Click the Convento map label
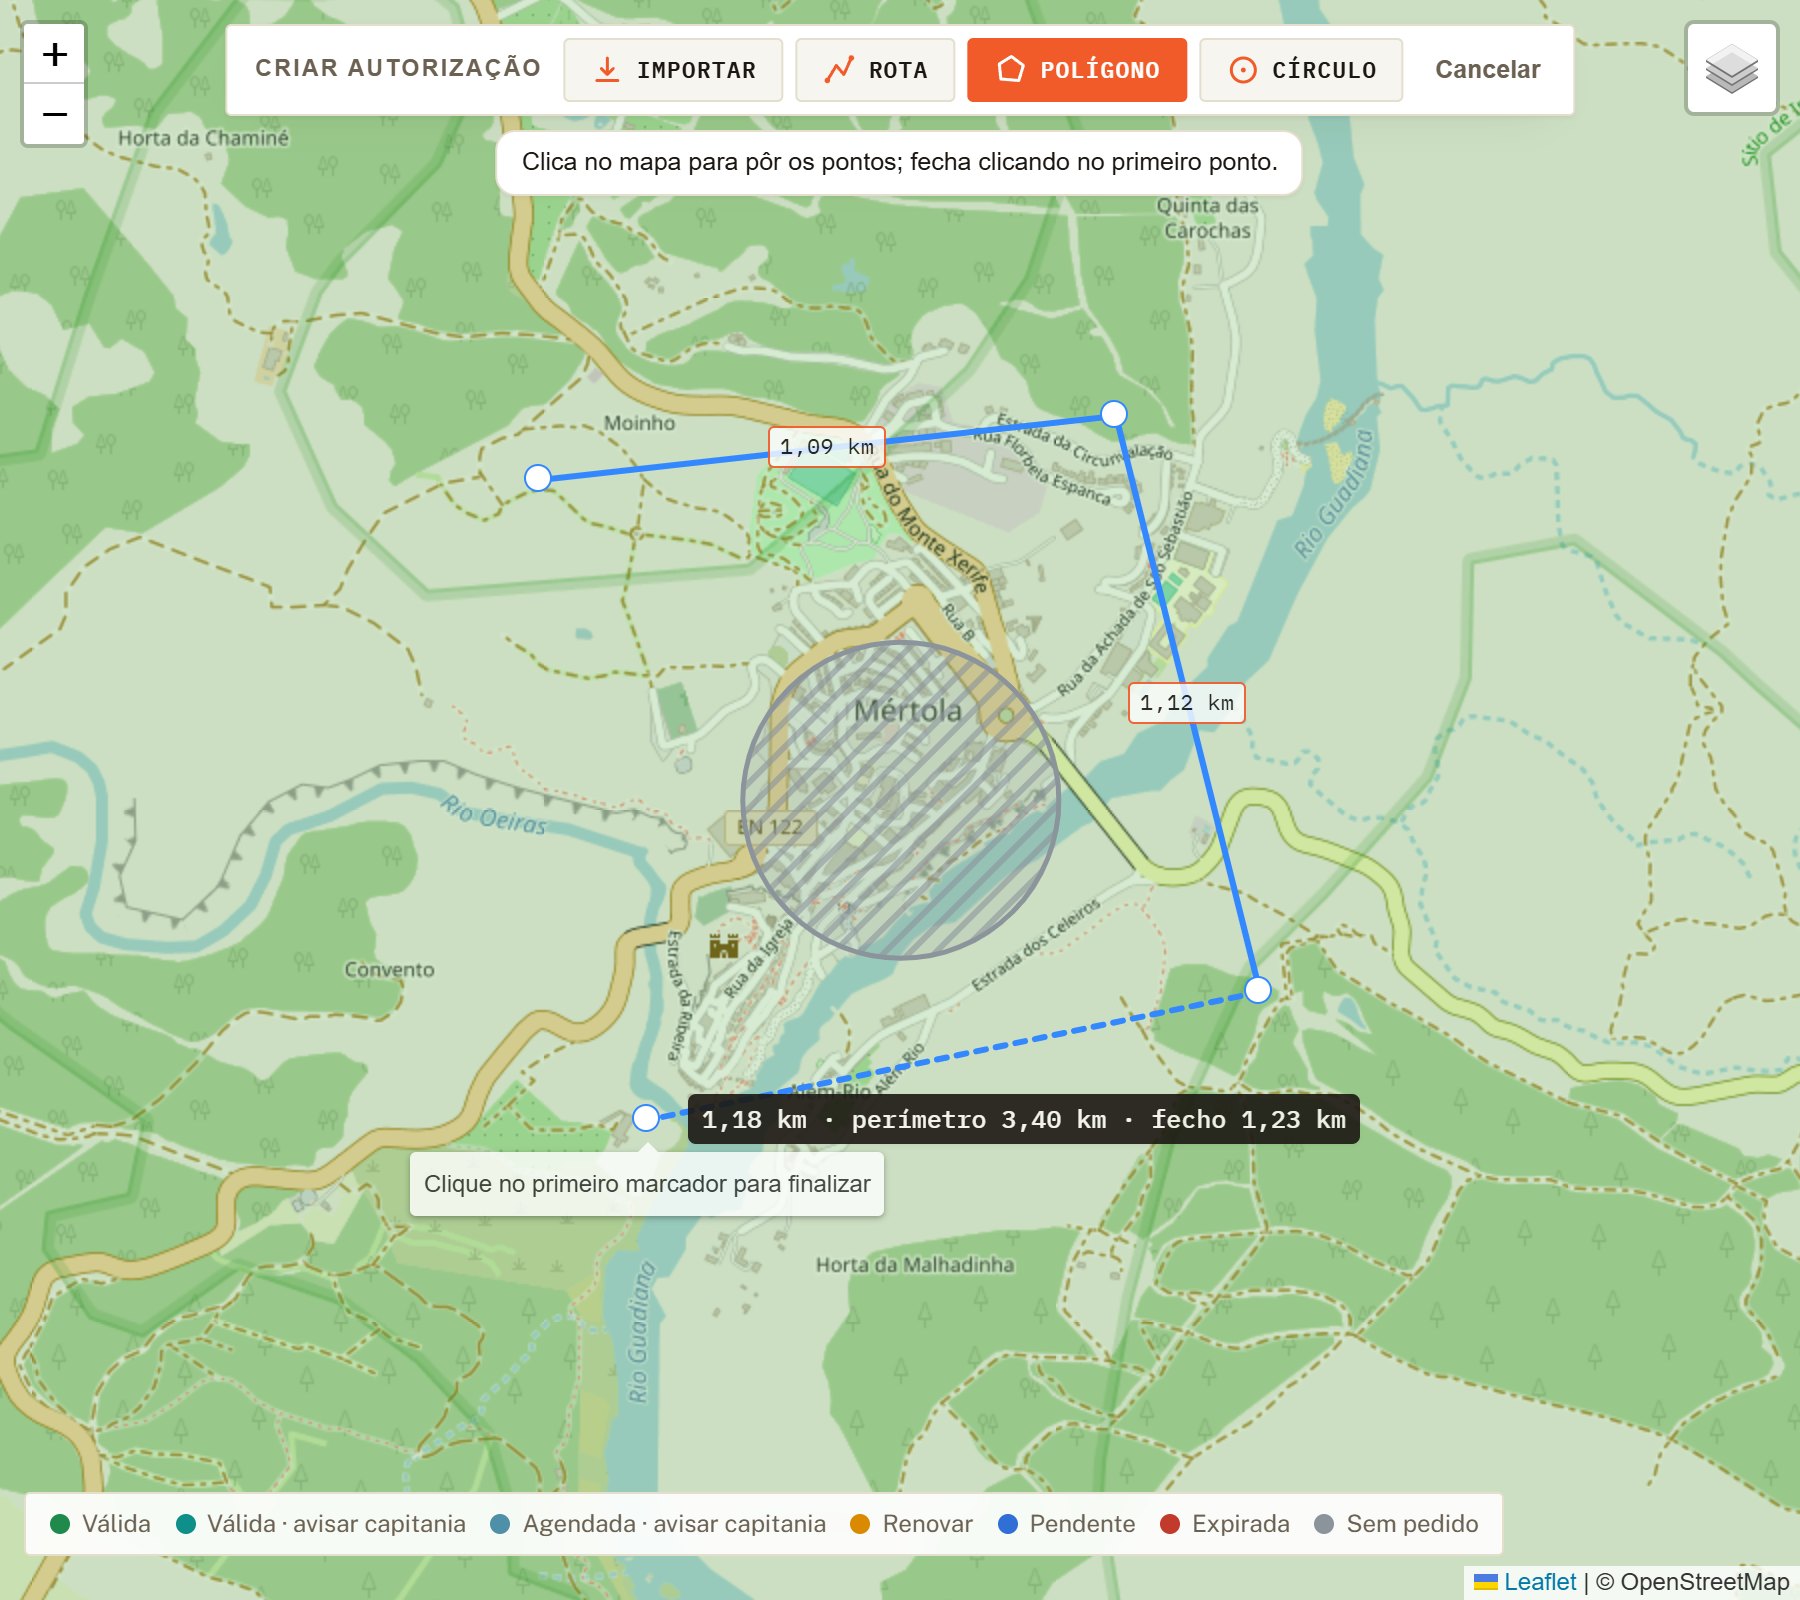Screen dimensions: 1800x1600 [390, 970]
